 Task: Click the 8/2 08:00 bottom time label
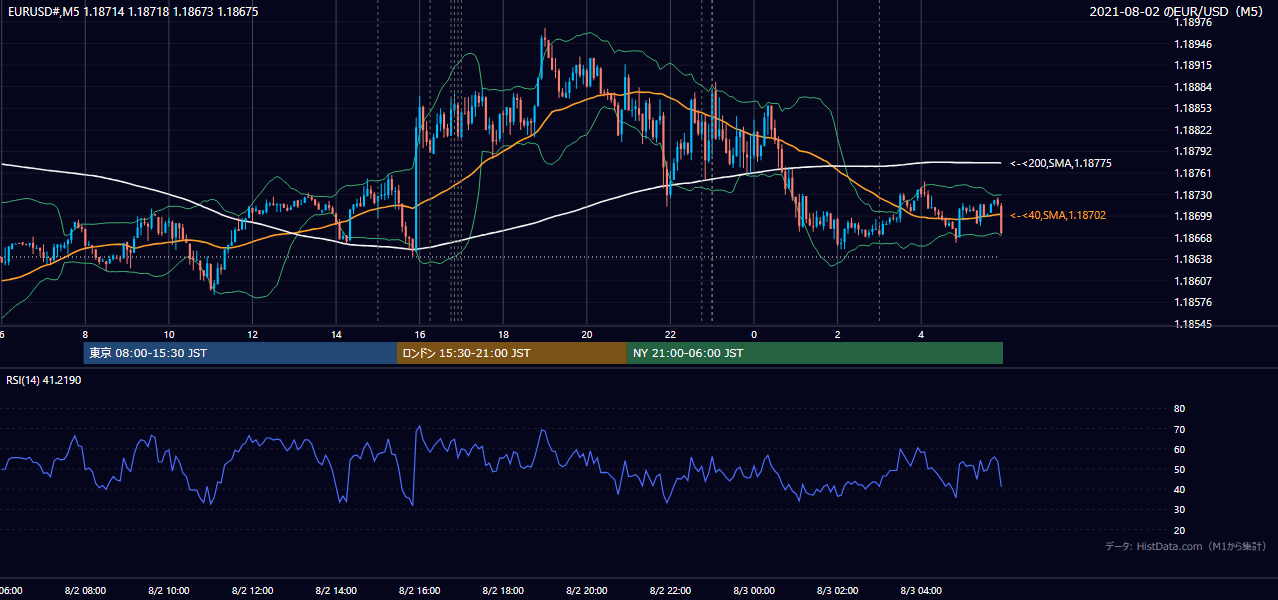85,590
